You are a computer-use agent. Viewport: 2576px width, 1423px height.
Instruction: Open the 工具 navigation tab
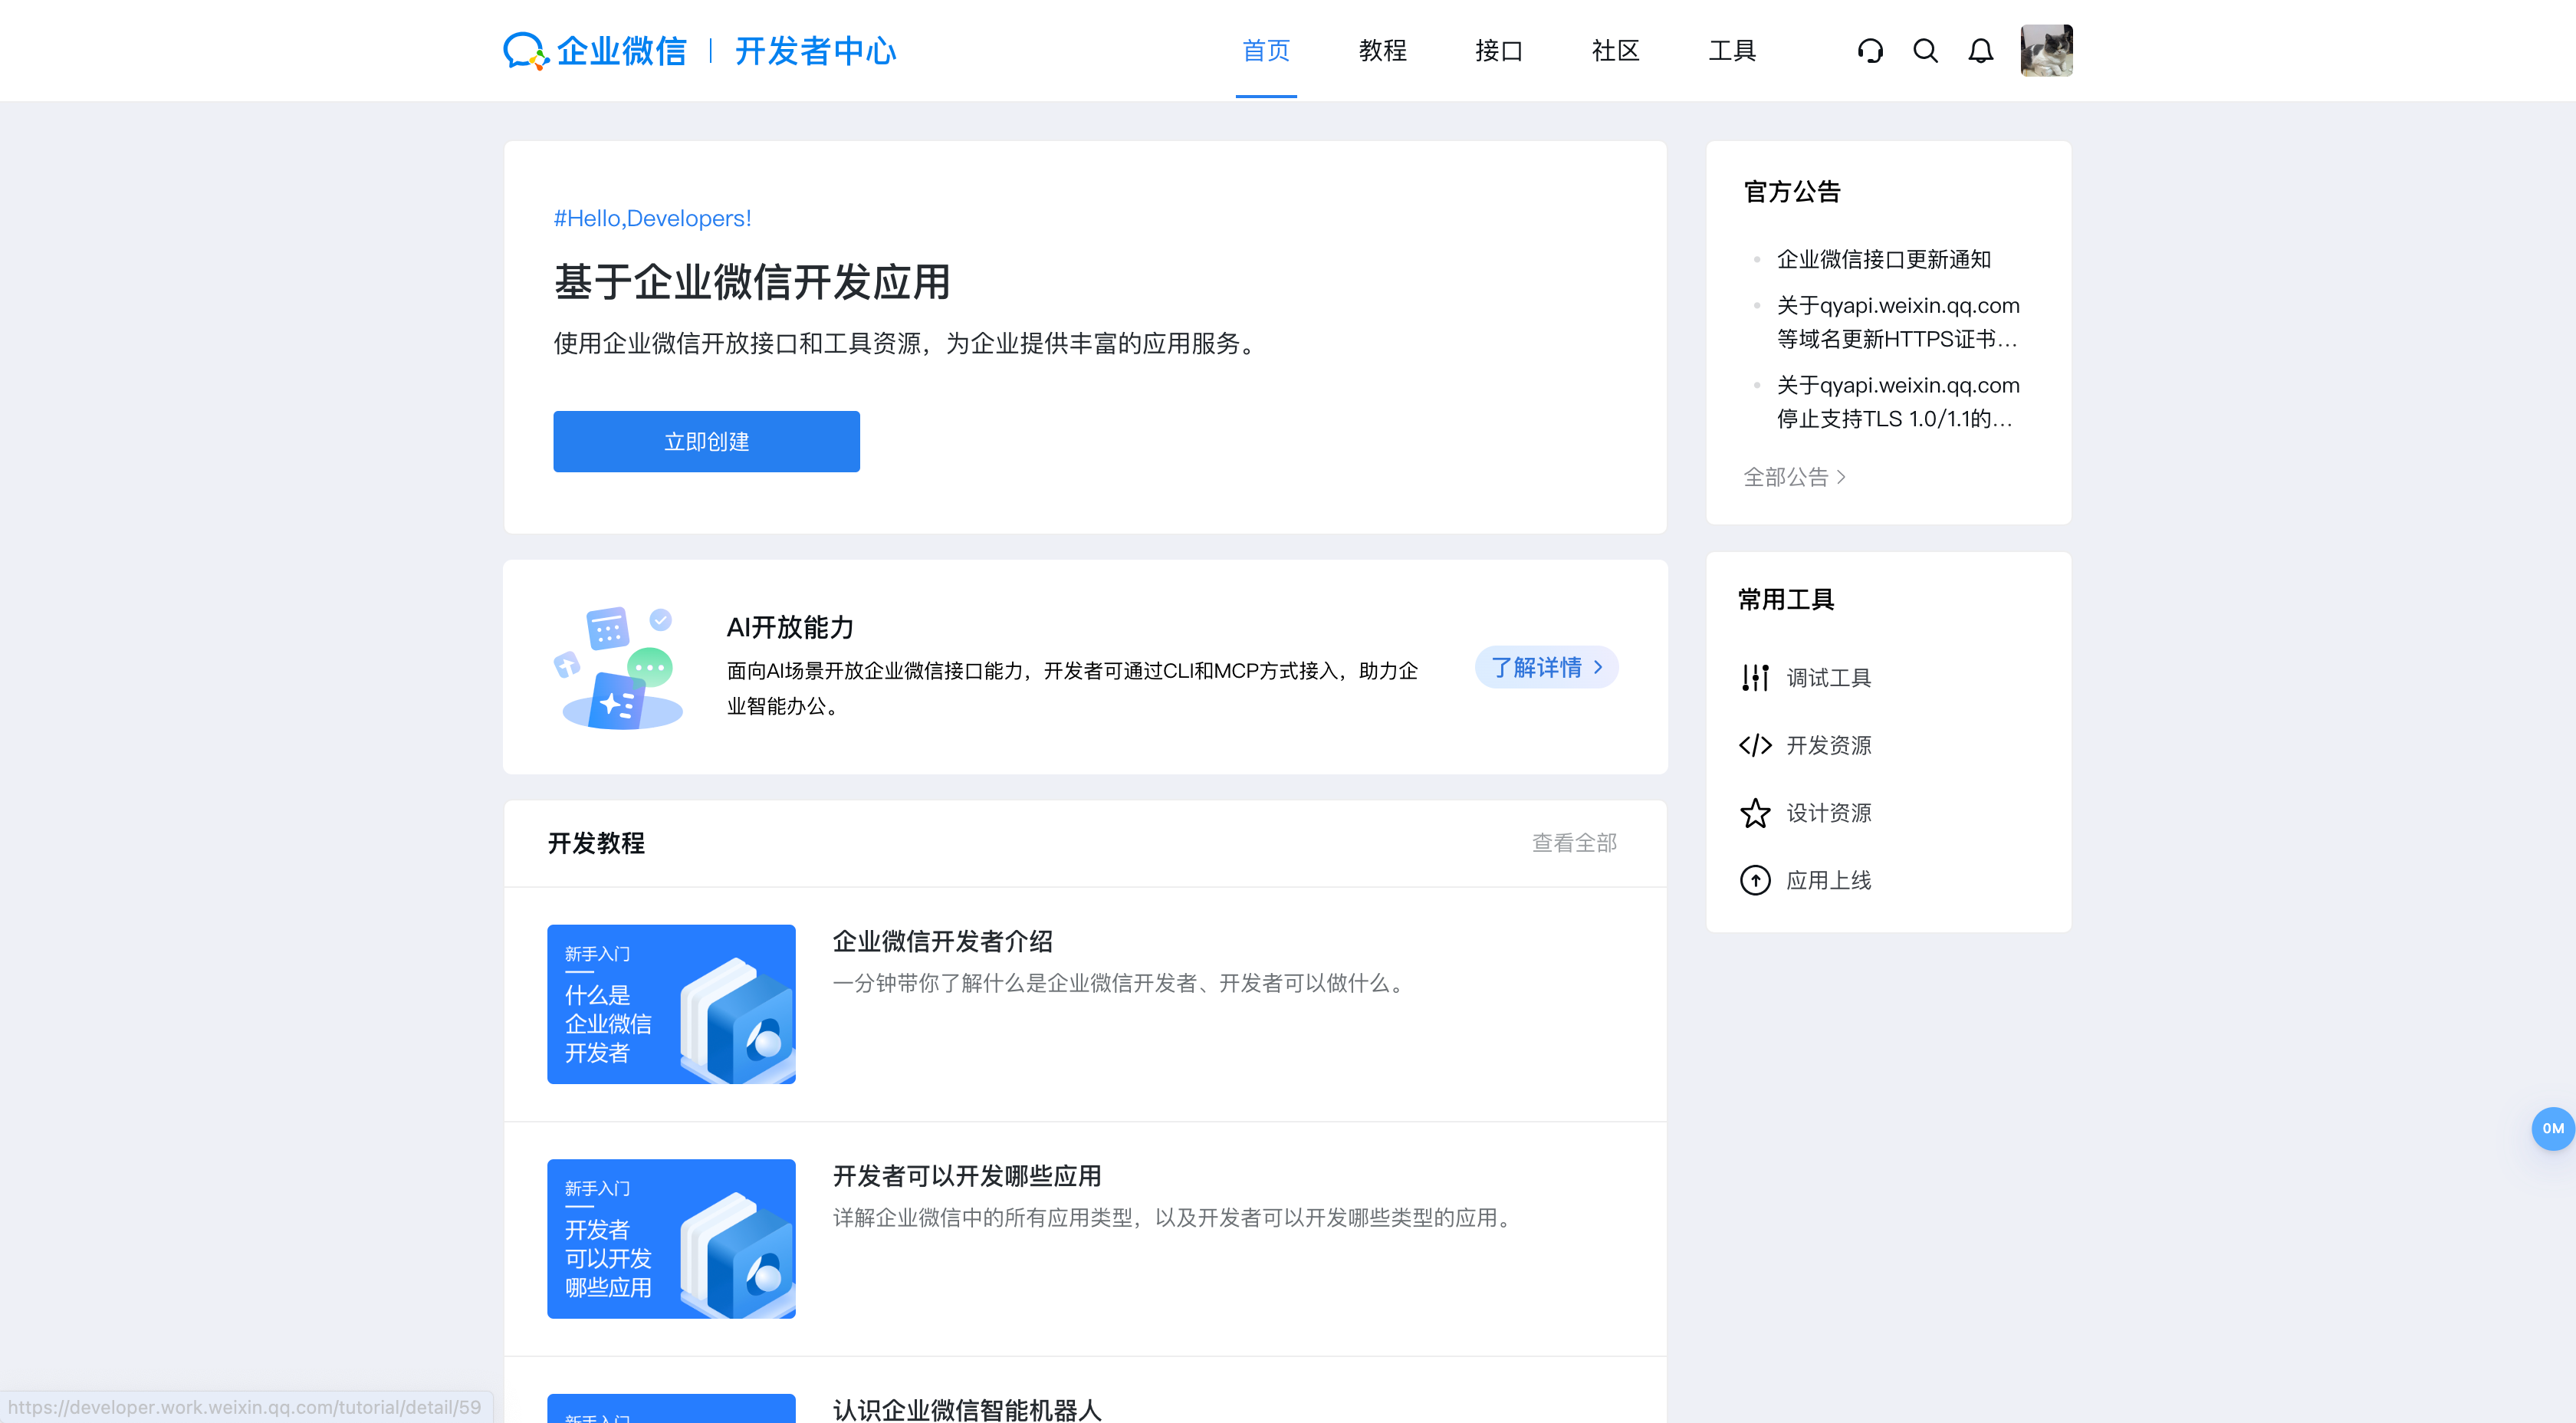(1733, 51)
